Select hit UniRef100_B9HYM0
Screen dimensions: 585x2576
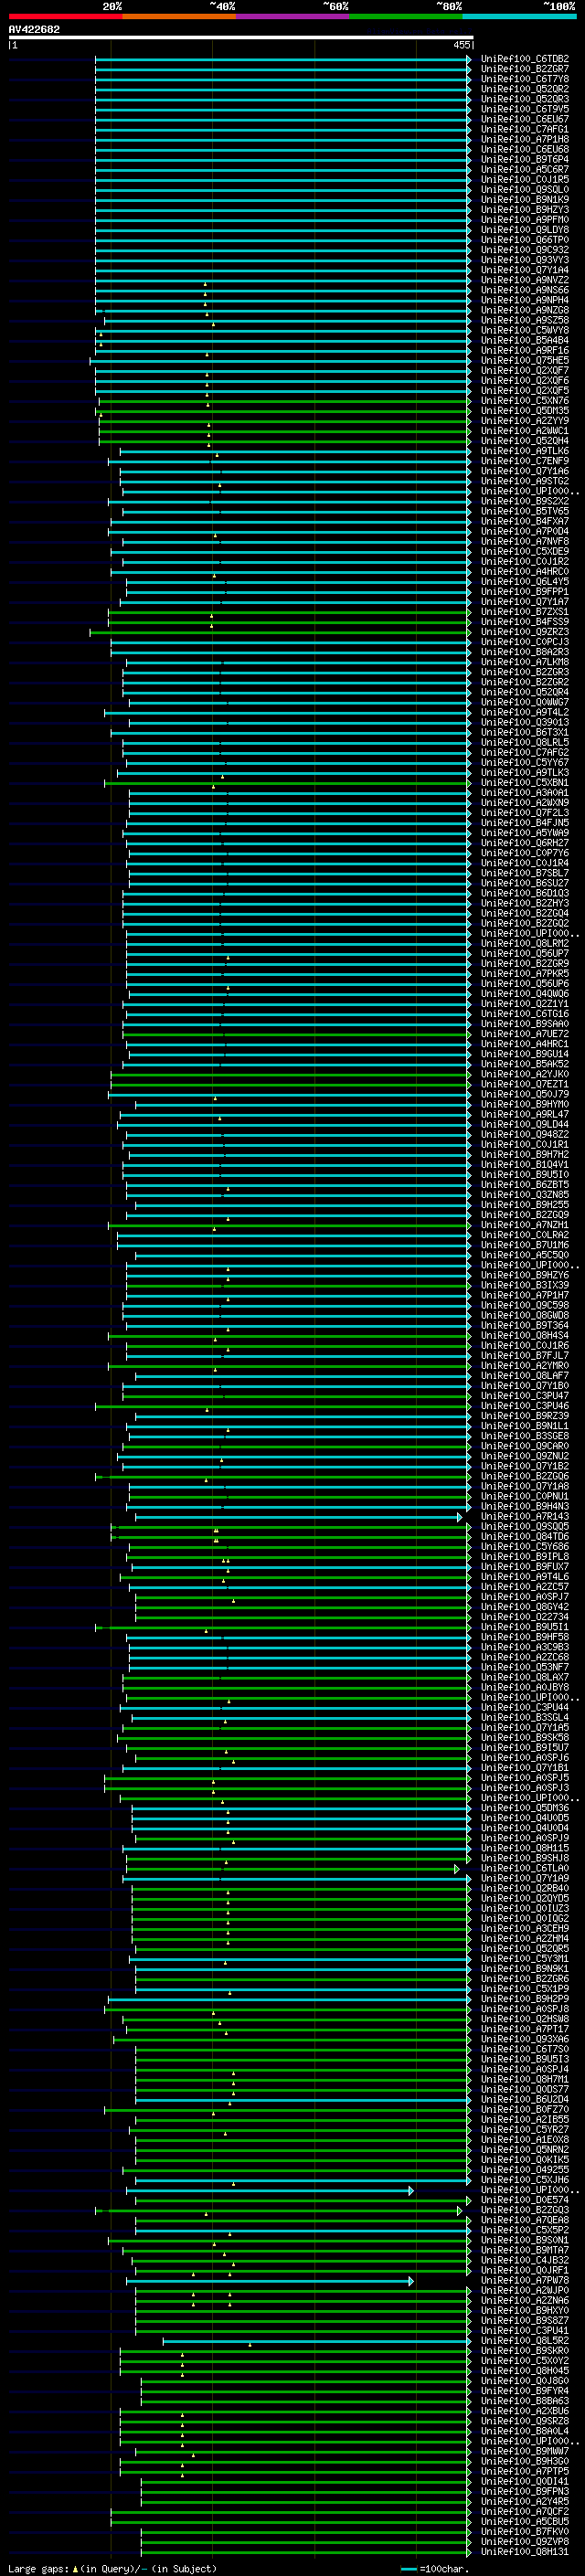click(525, 1104)
